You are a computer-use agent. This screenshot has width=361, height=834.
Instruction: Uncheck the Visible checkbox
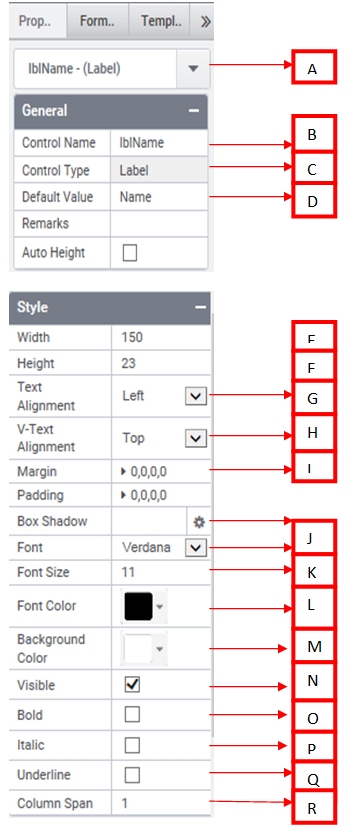click(132, 685)
